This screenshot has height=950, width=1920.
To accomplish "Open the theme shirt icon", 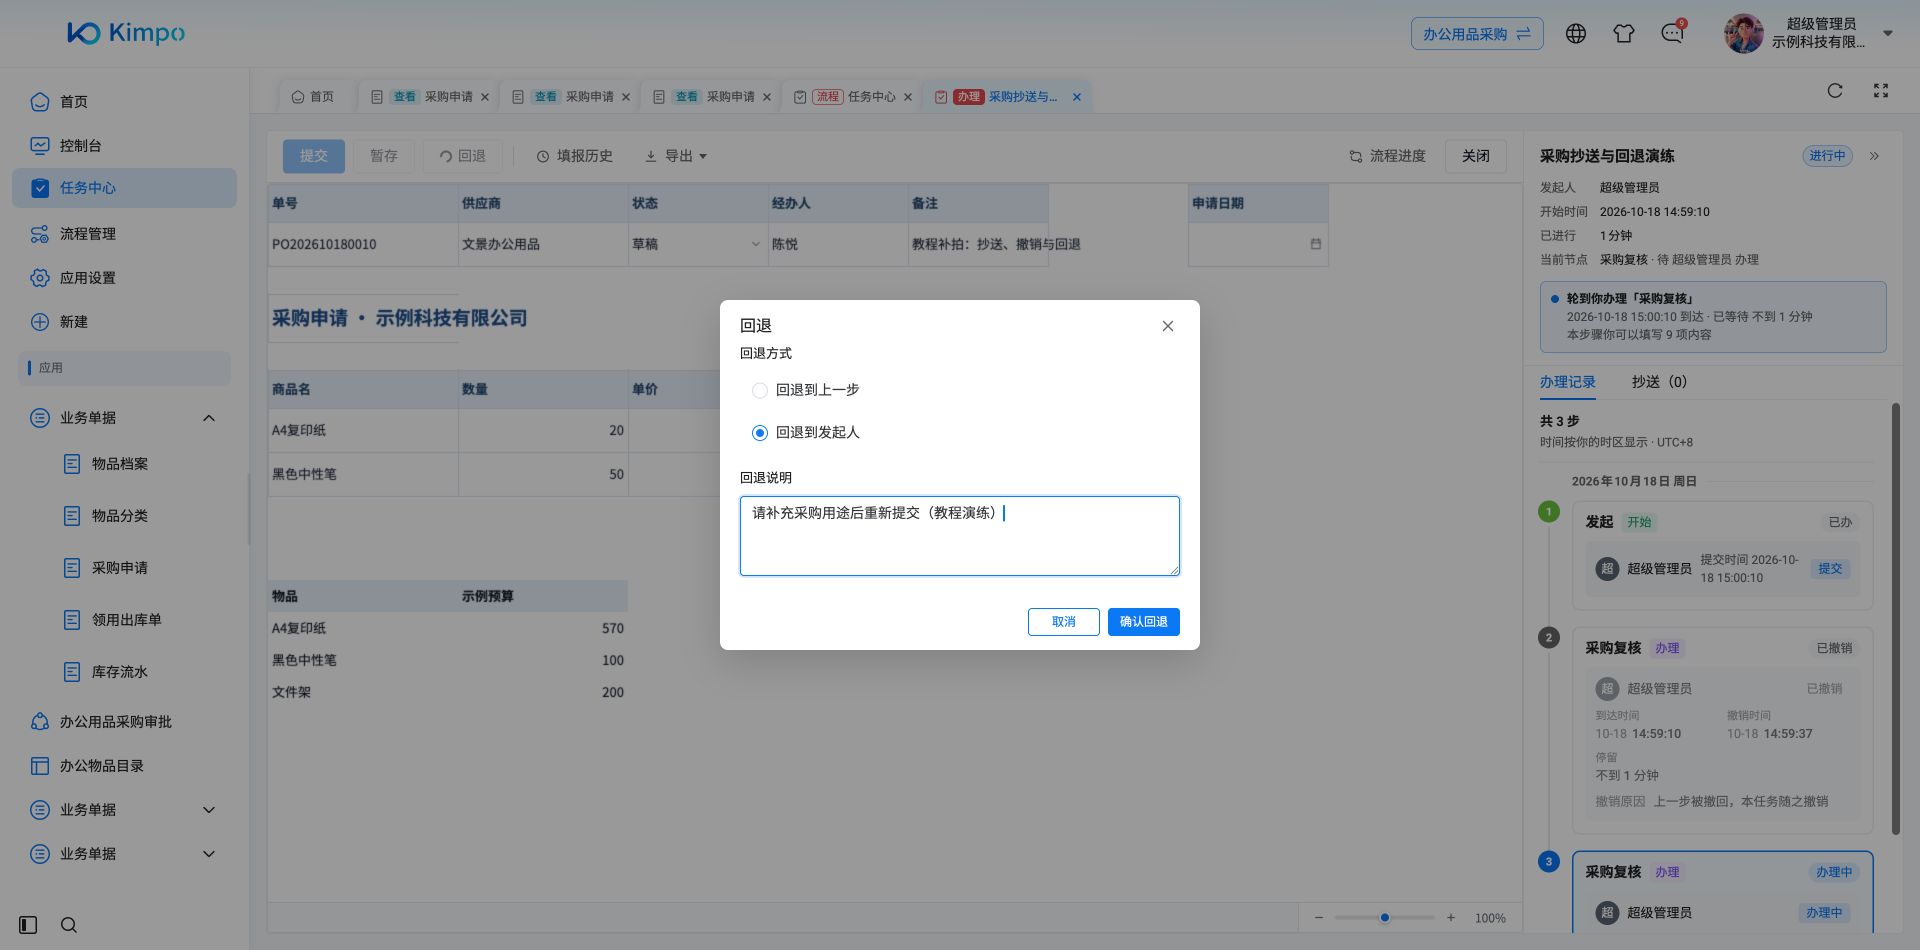I will [x=1624, y=34].
